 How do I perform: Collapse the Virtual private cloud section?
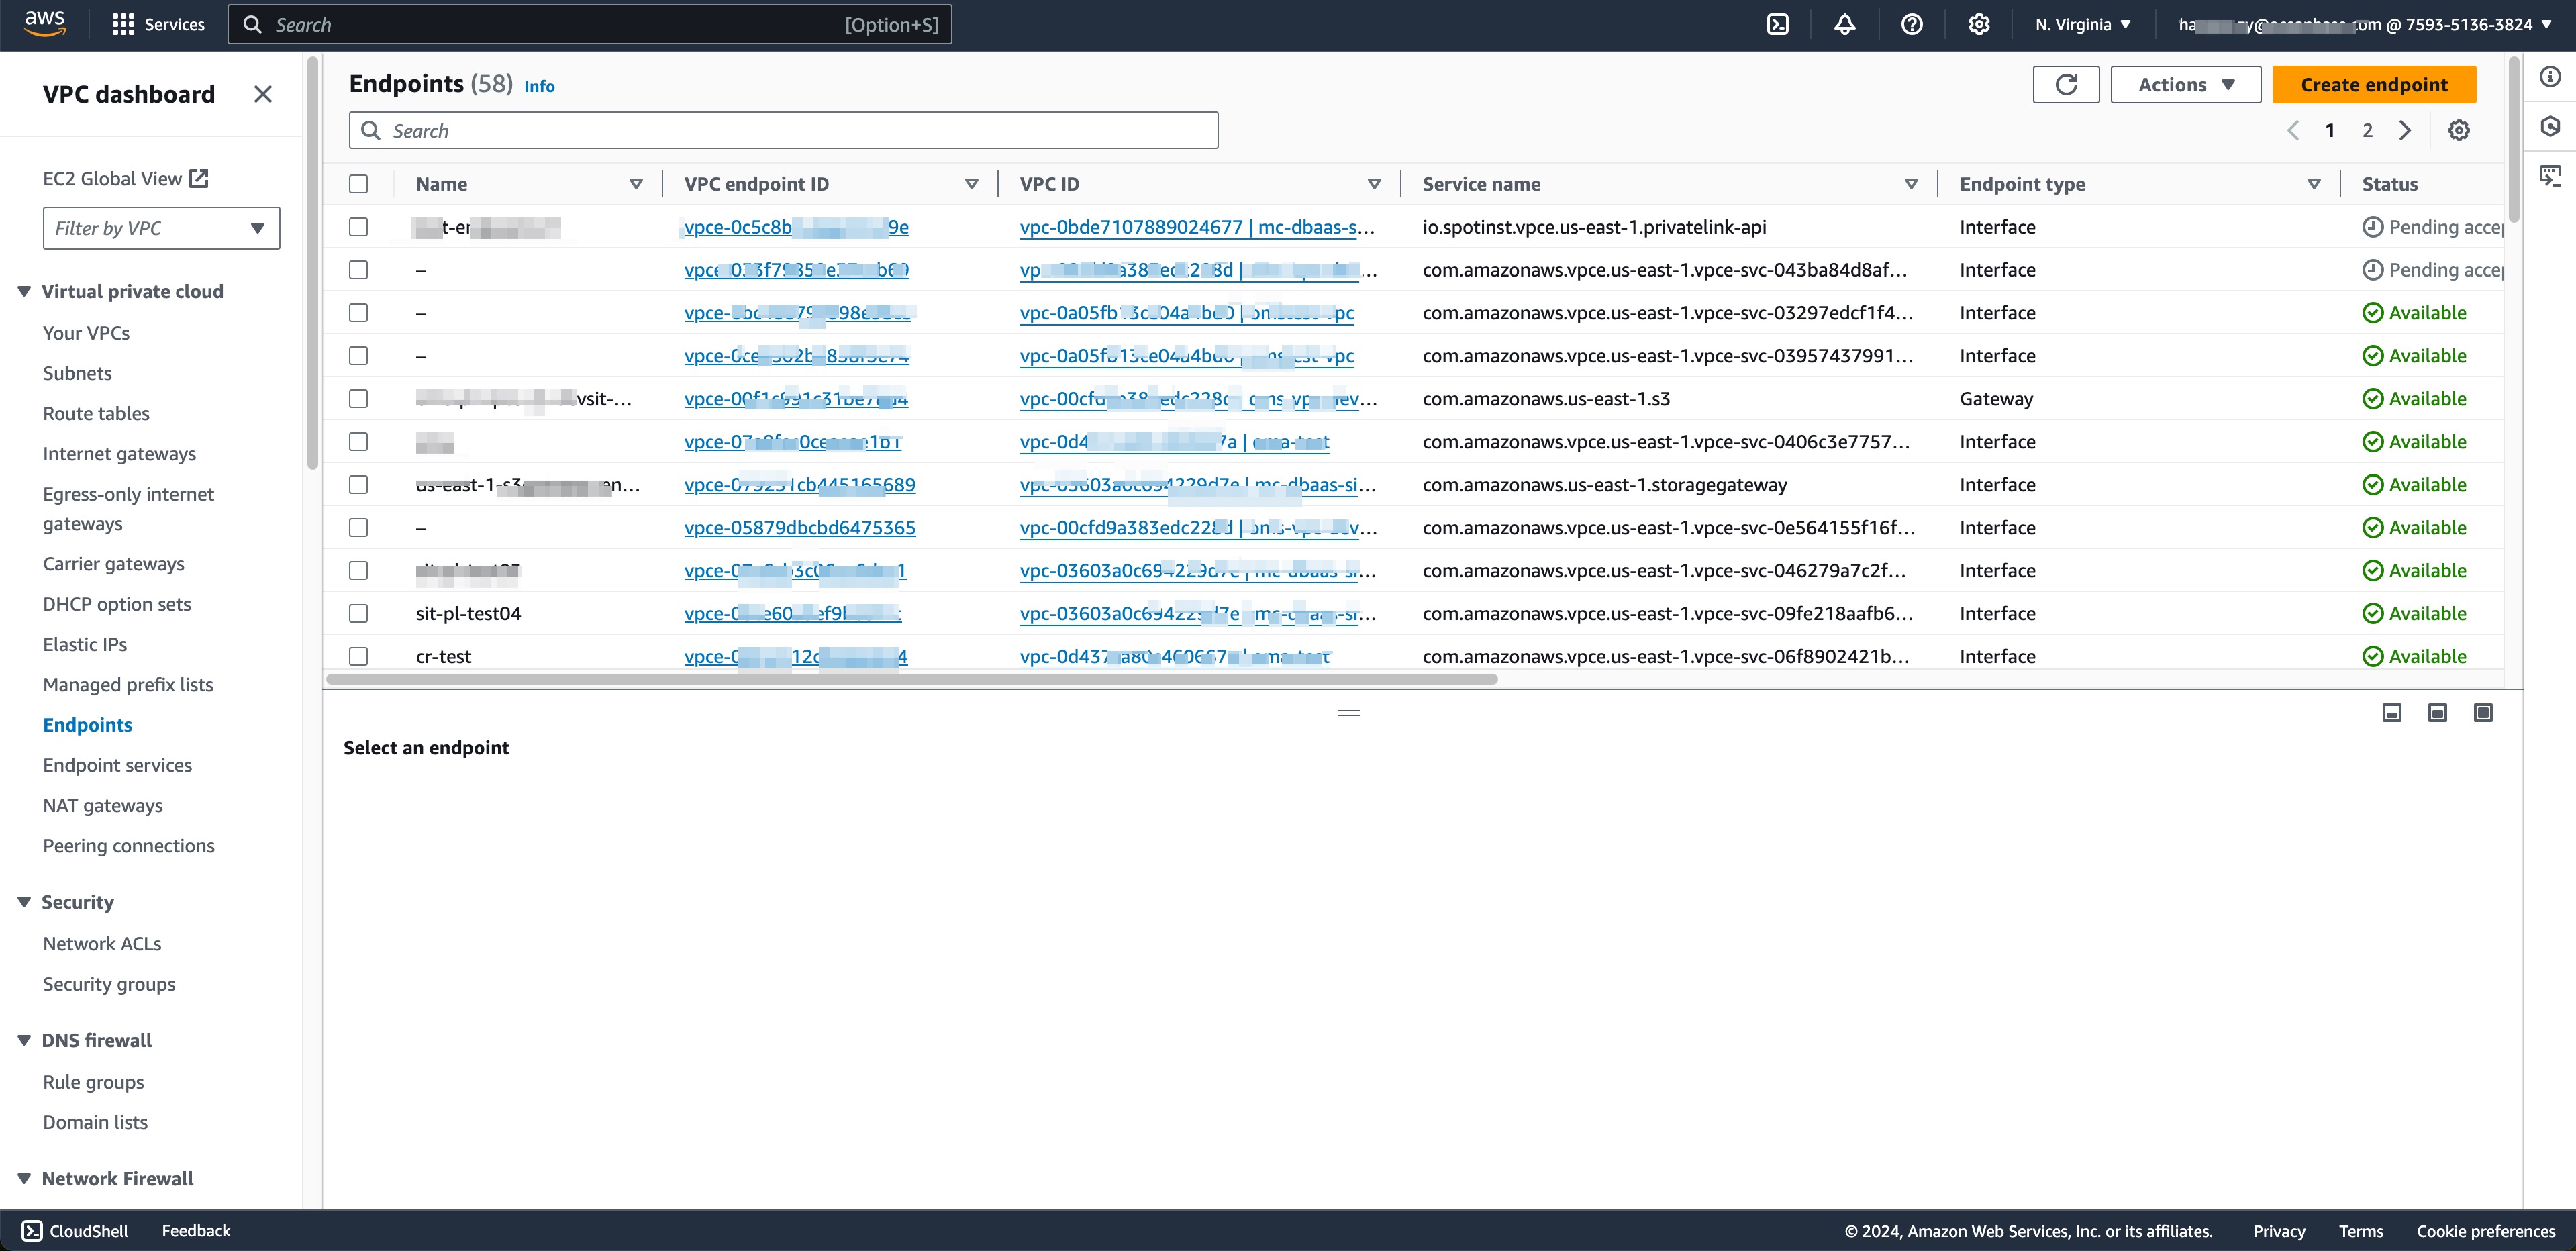click(x=24, y=292)
